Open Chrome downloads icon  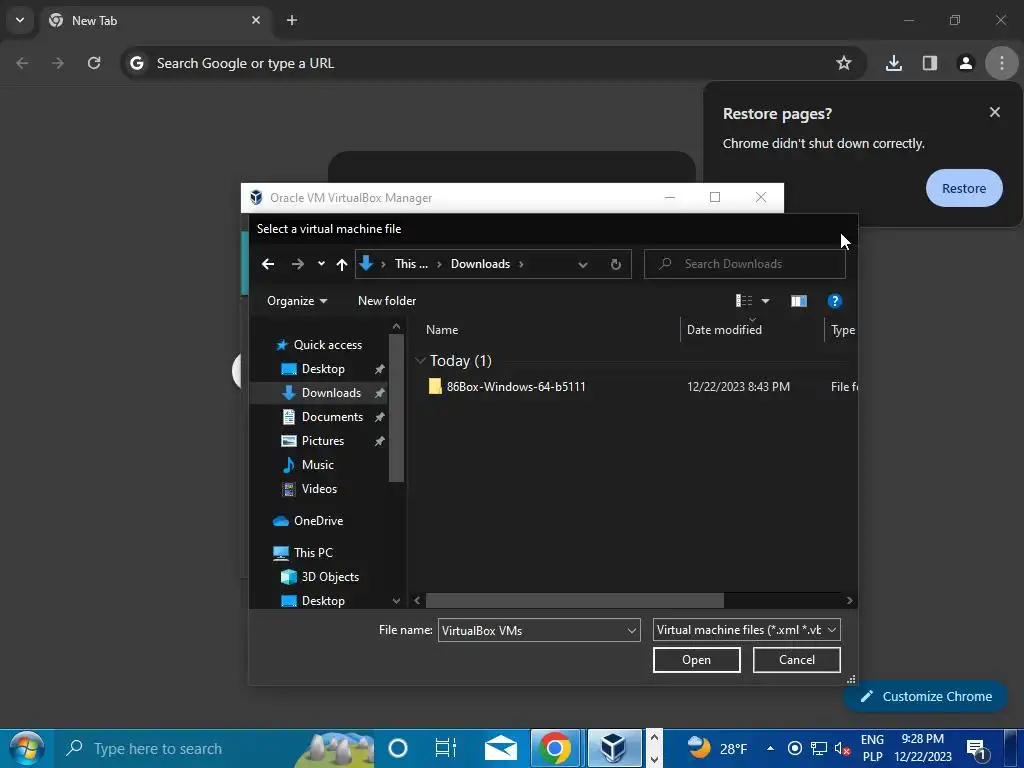[893, 63]
